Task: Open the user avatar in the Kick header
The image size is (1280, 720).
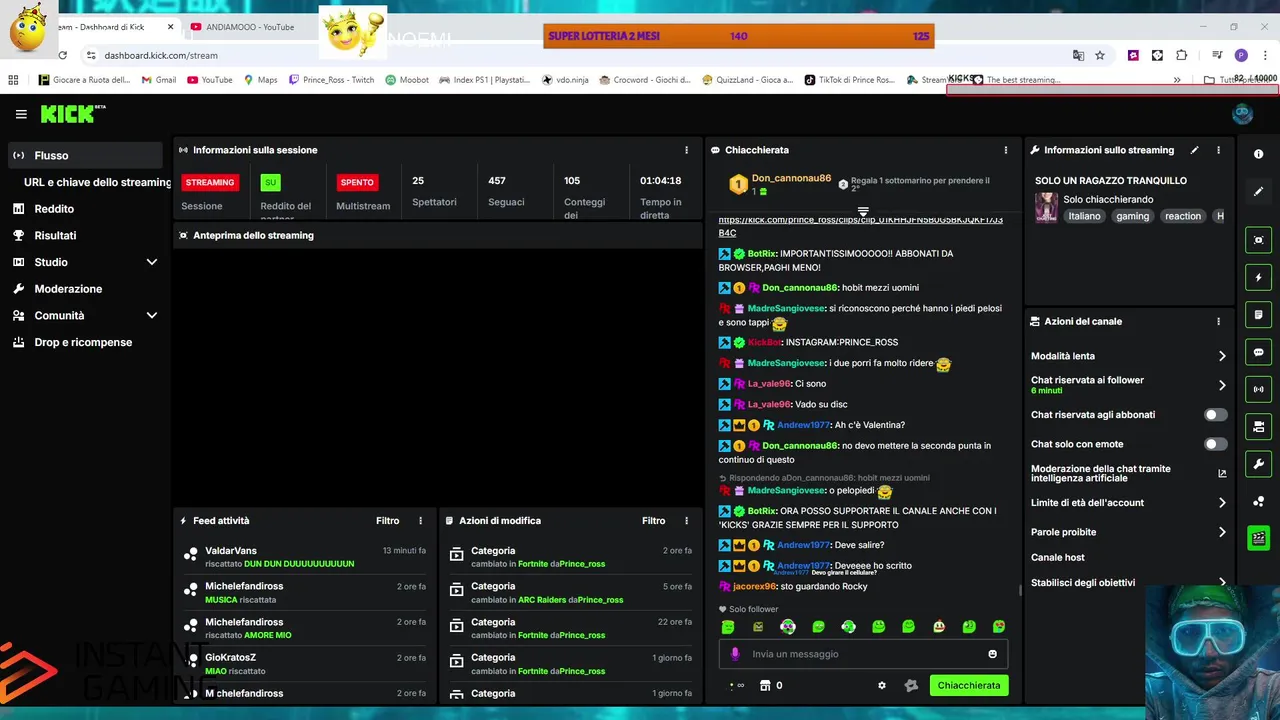Action: (x=1242, y=114)
